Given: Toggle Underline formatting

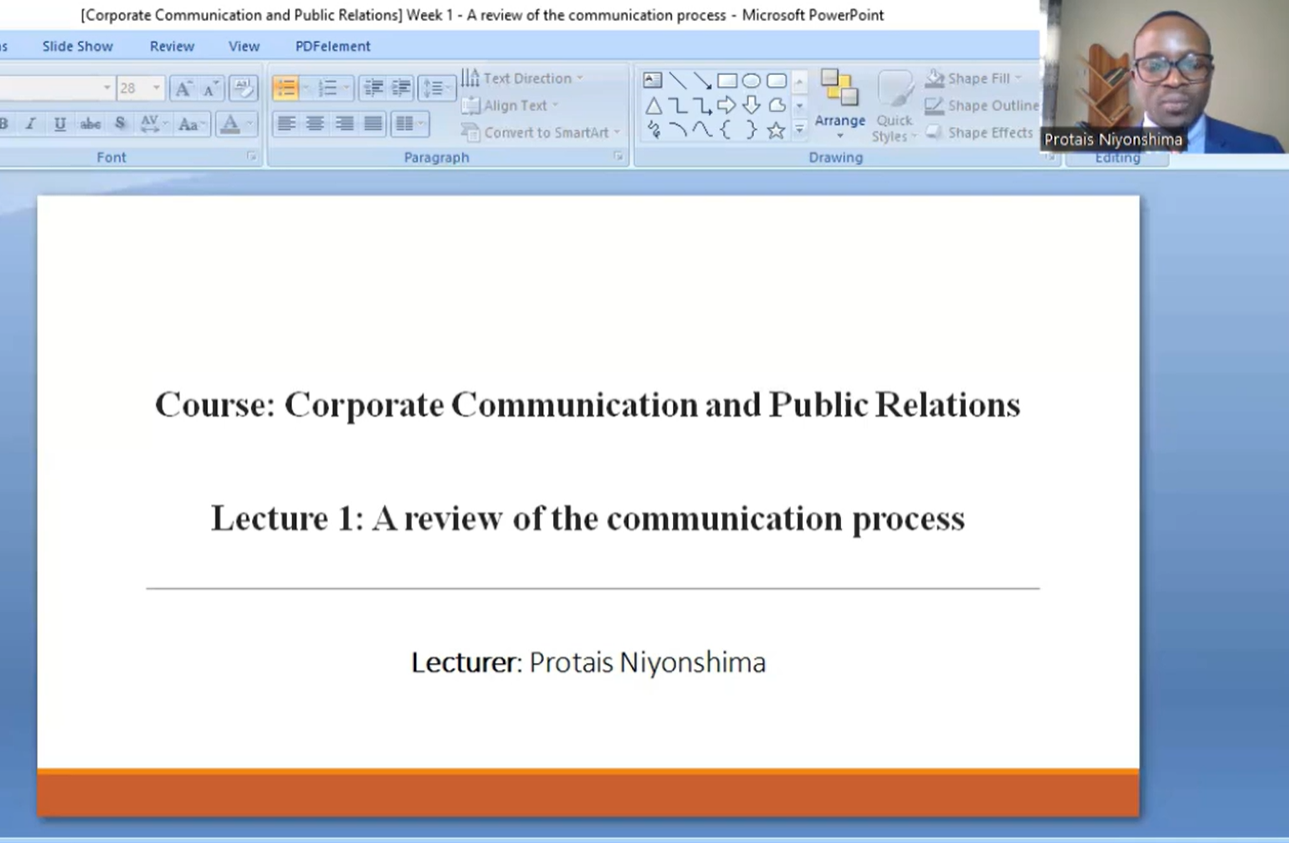Looking at the screenshot, I should pyautogui.click(x=60, y=124).
